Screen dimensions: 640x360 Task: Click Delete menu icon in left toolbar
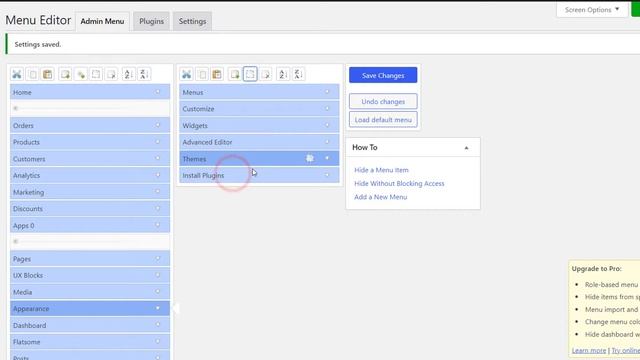(x=111, y=74)
